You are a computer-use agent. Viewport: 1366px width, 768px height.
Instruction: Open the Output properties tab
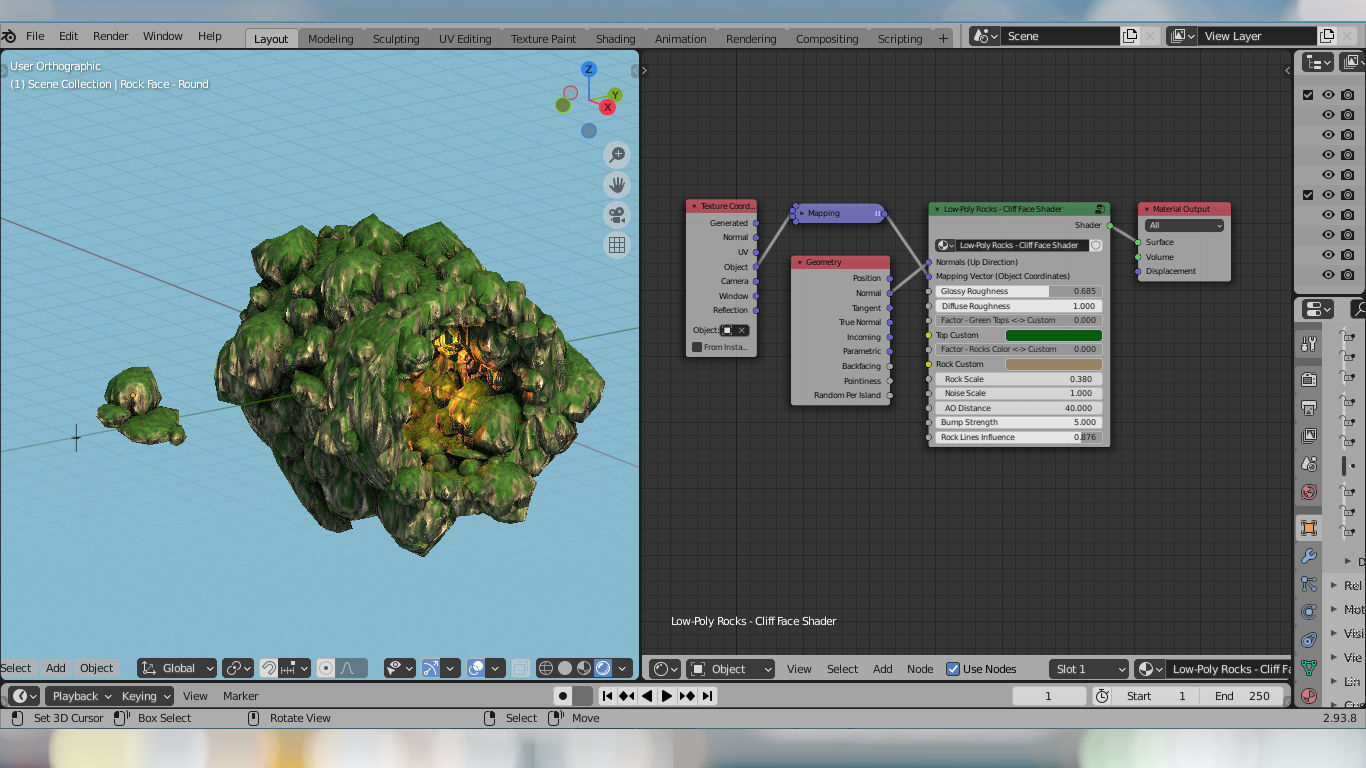point(1309,407)
